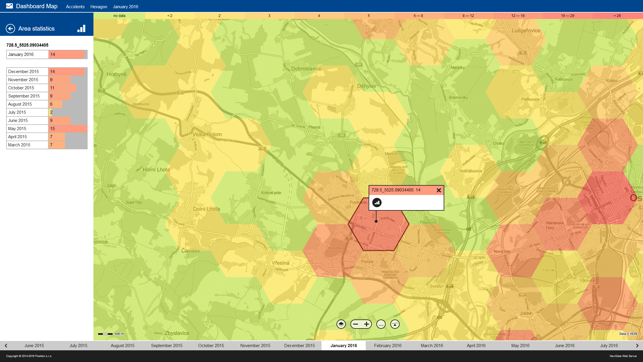643x362 pixels.
Task: Zoom in the map with the plus button
Action: (367, 324)
